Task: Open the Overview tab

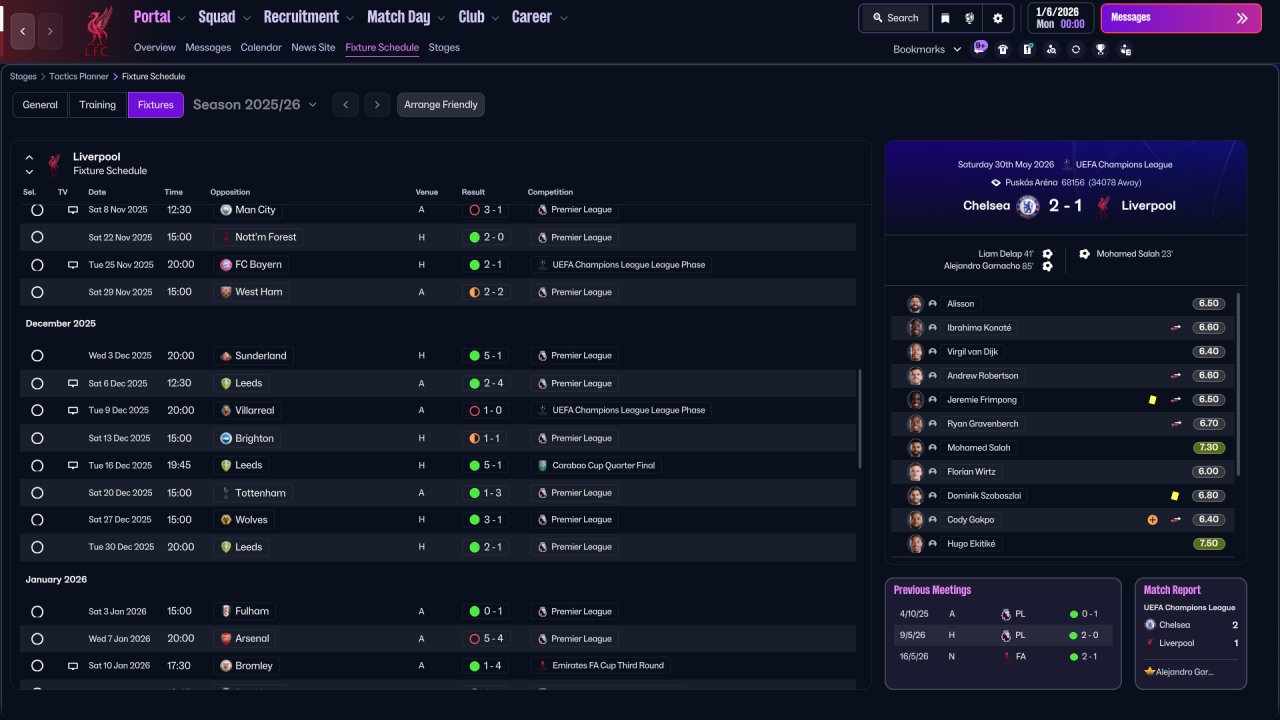Action: tap(155, 47)
